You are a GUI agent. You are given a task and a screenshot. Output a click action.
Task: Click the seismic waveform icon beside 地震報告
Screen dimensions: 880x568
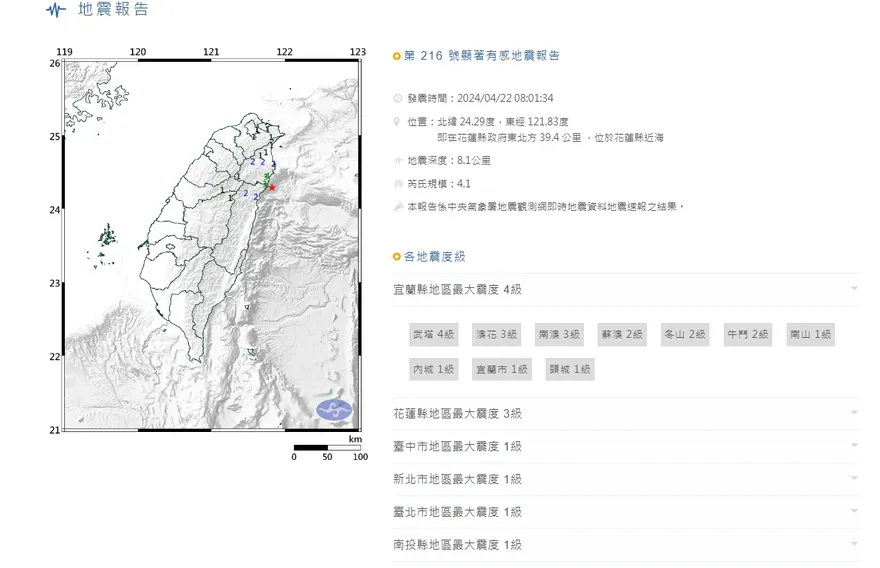tap(57, 10)
